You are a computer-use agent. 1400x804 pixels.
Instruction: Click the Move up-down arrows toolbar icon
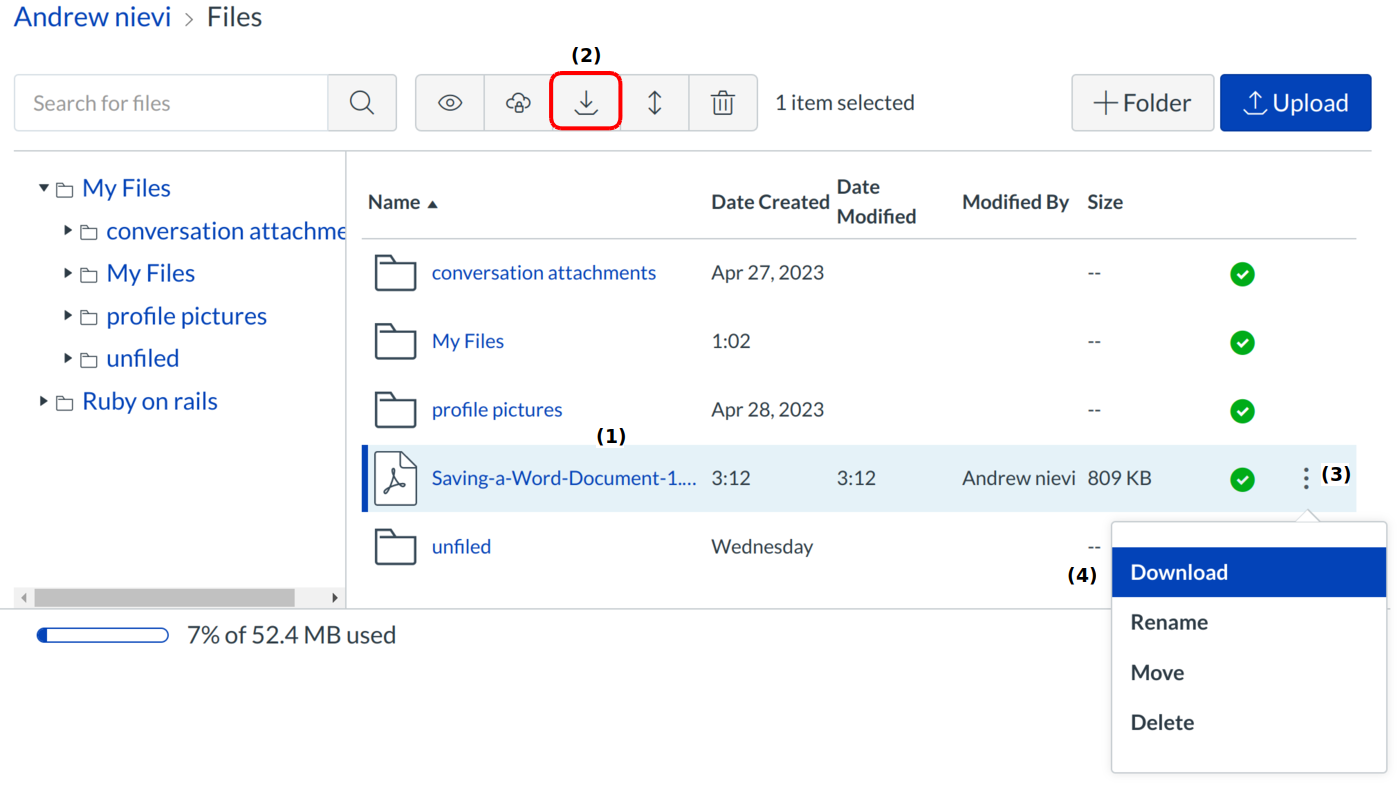[x=655, y=103]
